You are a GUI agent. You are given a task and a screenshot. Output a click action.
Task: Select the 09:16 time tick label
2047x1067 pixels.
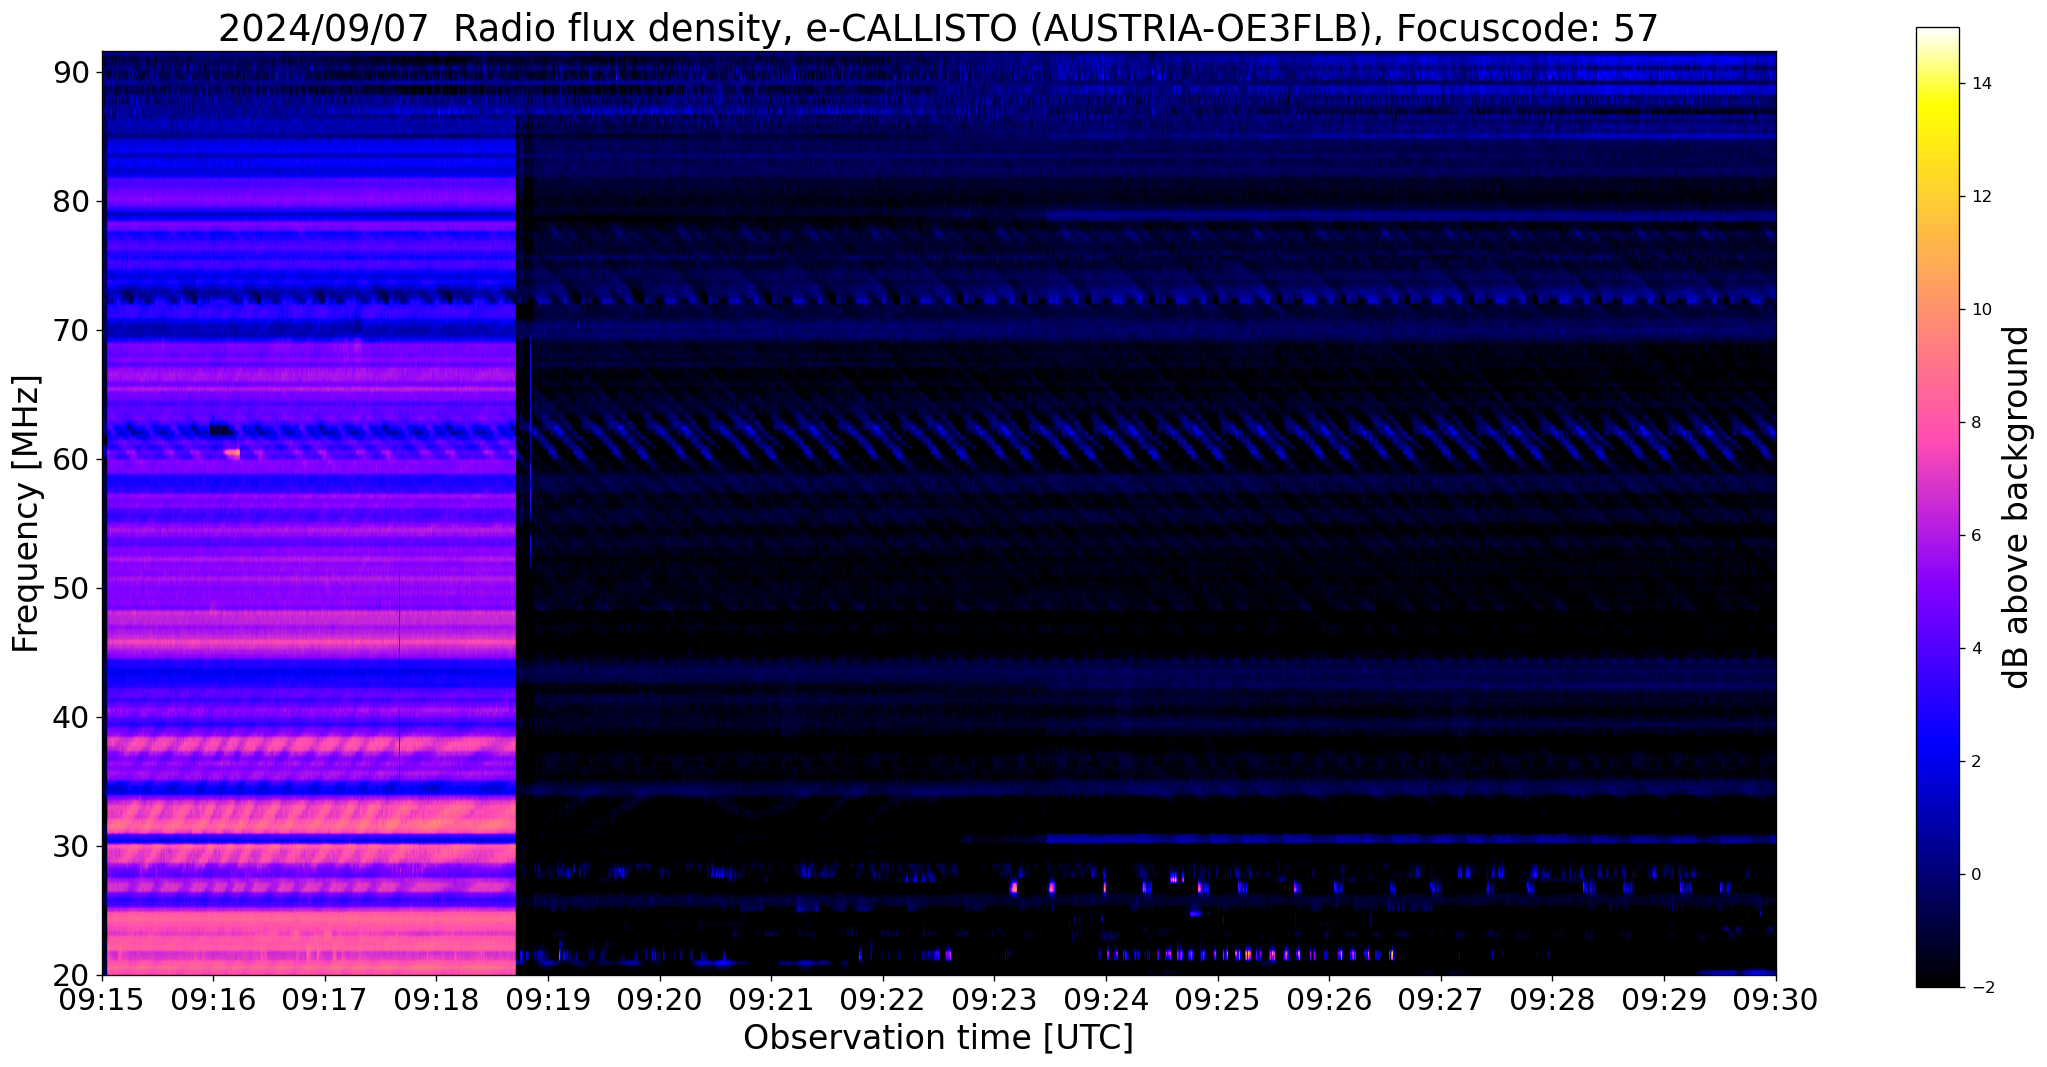(212, 1000)
